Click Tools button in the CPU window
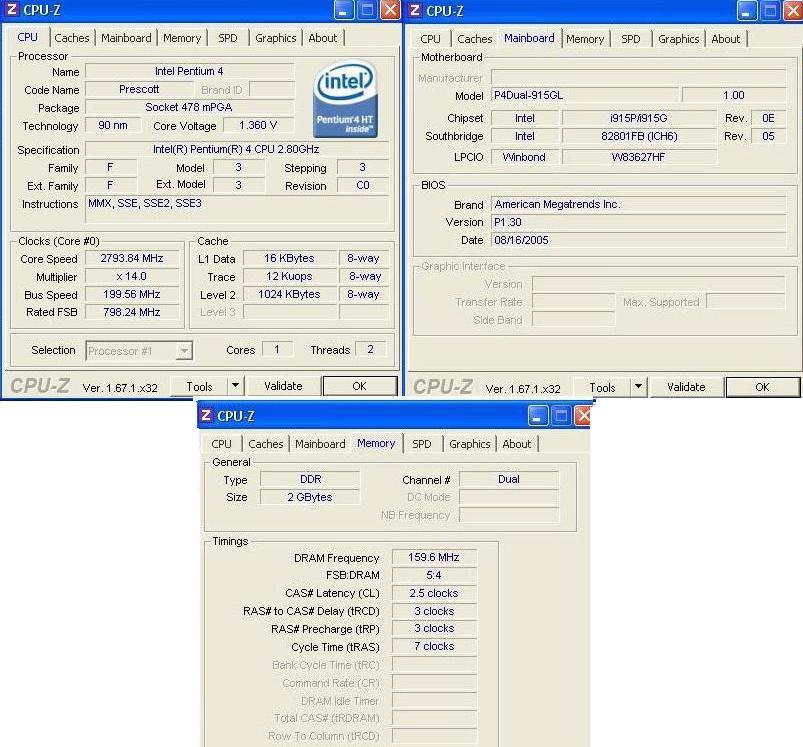Screen dimensions: 803x747 tap(199, 386)
